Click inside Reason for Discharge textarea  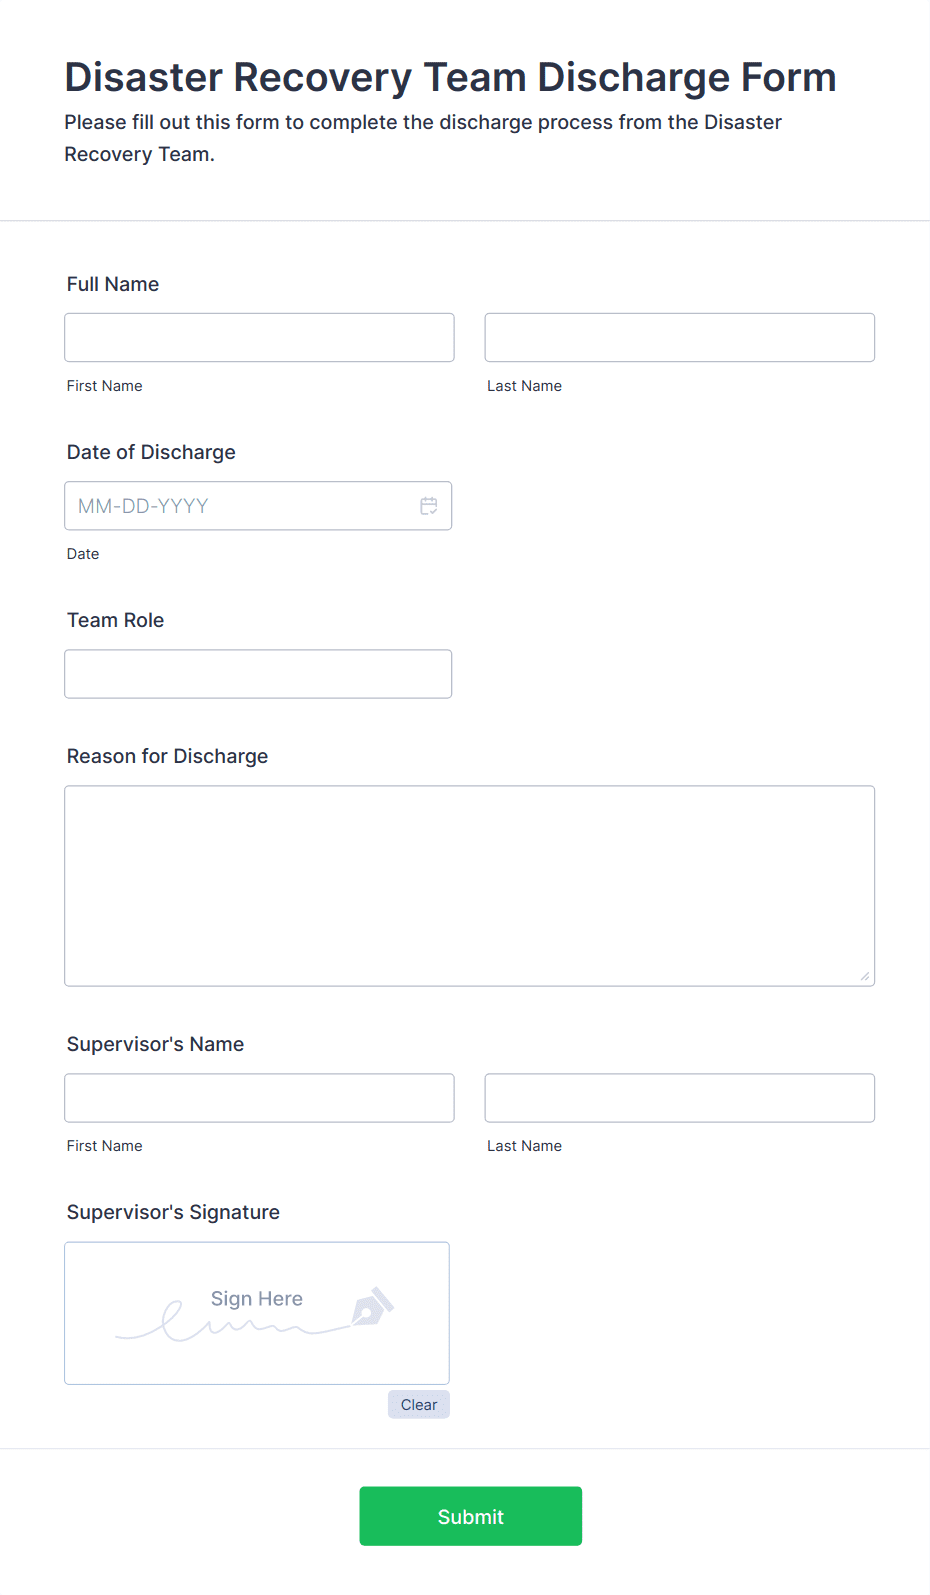(470, 886)
